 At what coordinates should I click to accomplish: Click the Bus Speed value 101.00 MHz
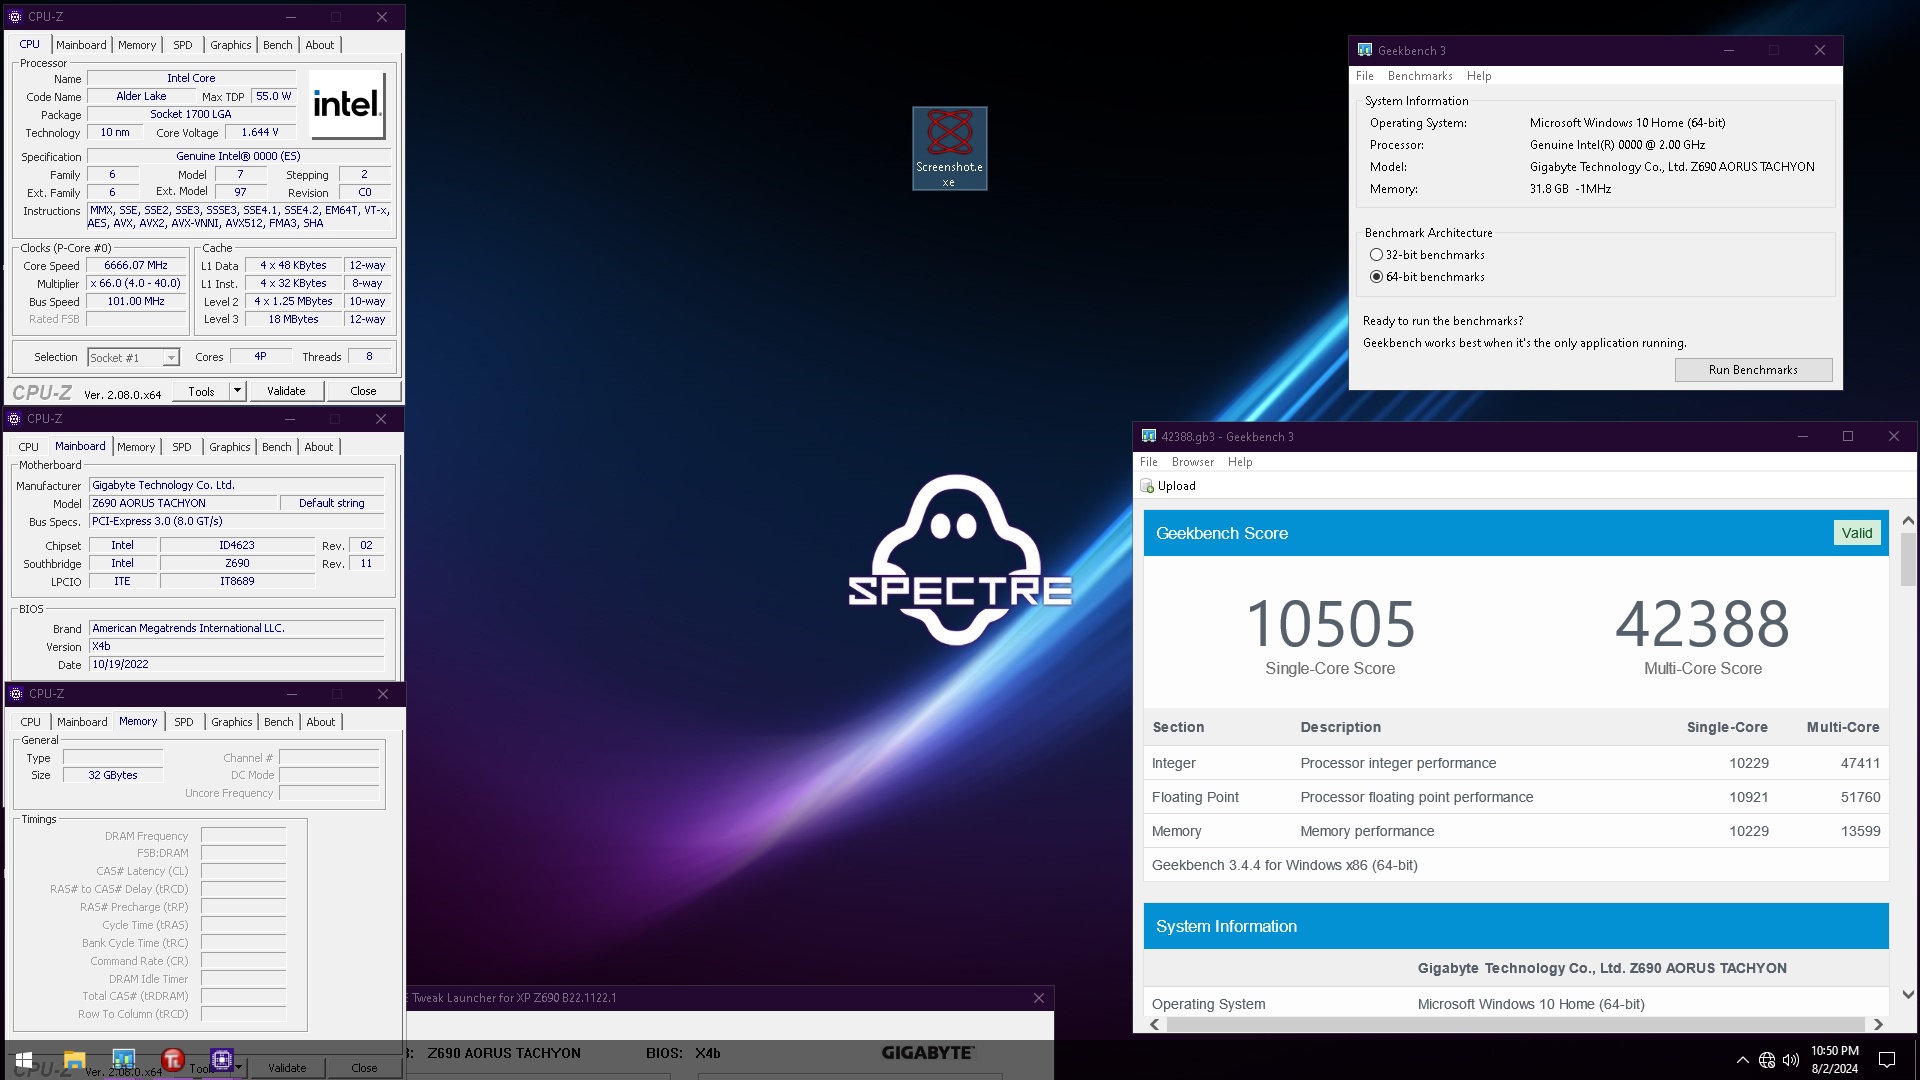[x=136, y=302]
